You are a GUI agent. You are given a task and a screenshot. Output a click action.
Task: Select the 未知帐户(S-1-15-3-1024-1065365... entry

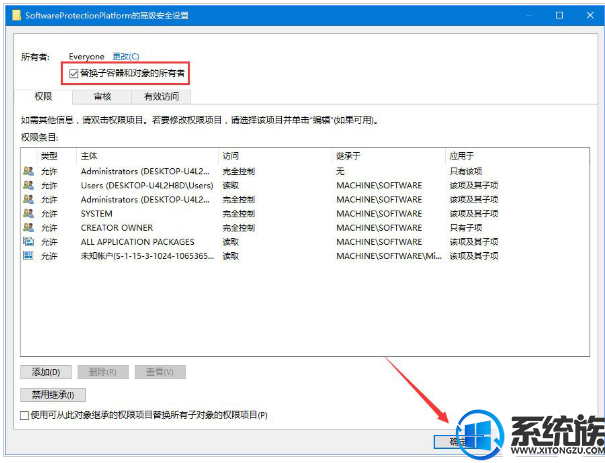click(x=305, y=256)
